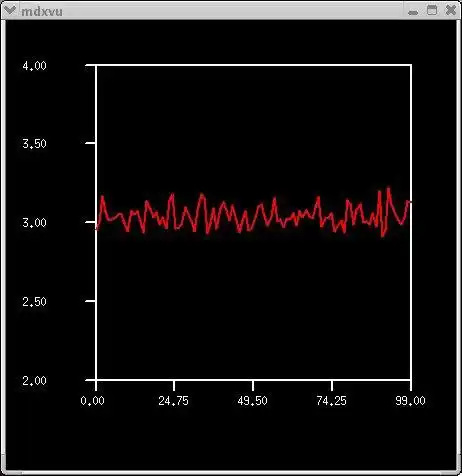Viewport: 462px width, 476px height.
Task: Click the 49.50 x-axis label
Action: point(252,401)
